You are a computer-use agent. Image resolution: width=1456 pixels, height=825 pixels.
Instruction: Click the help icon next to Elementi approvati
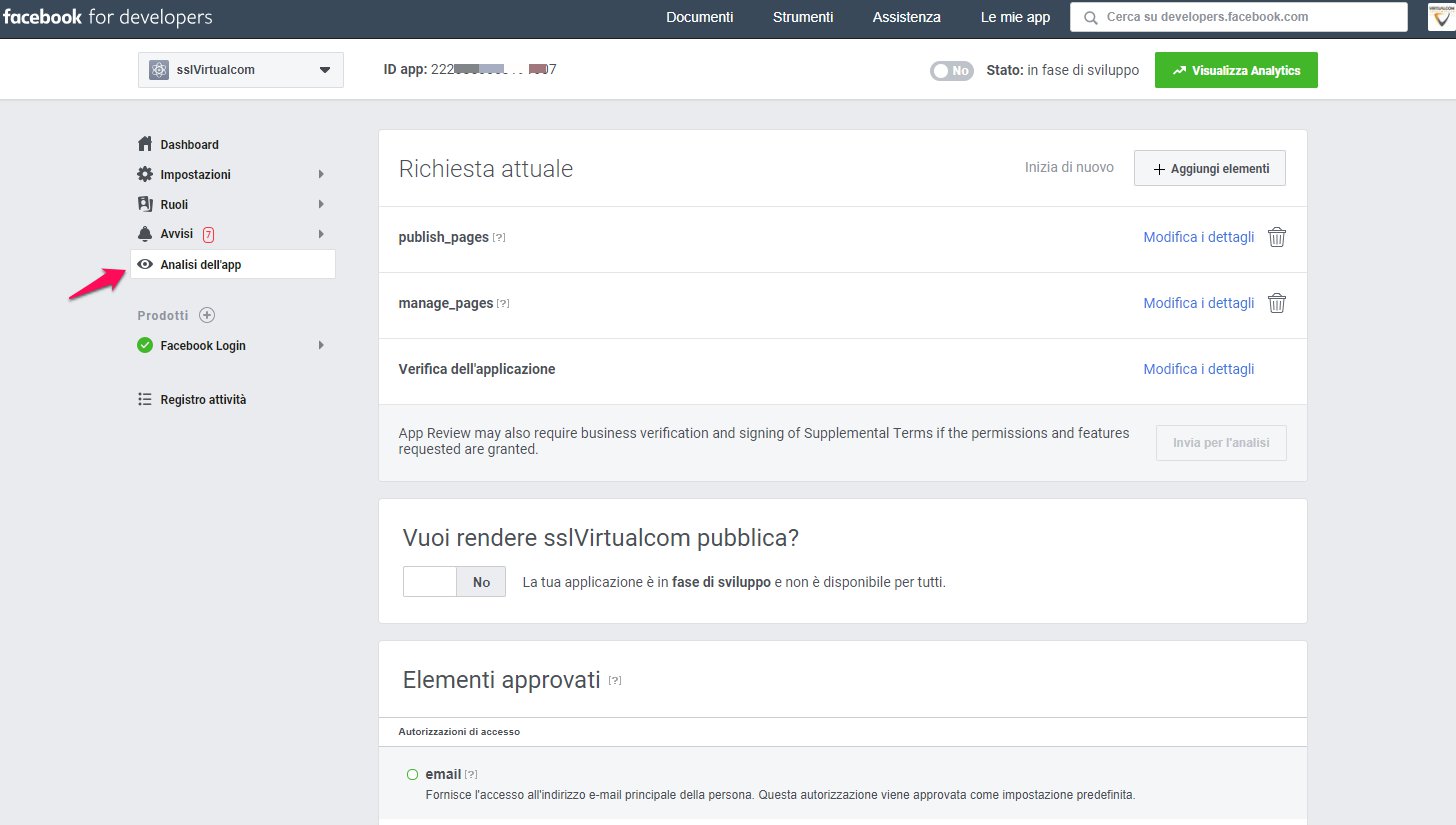[x=615, y=681]
